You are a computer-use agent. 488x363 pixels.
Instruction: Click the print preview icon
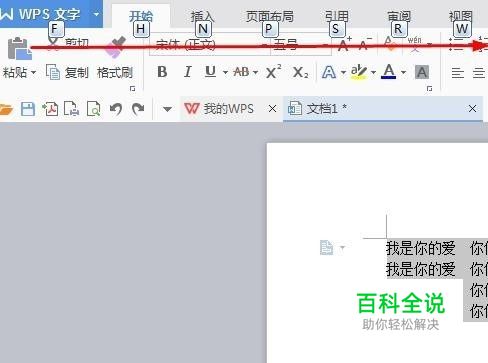(93, 109)
